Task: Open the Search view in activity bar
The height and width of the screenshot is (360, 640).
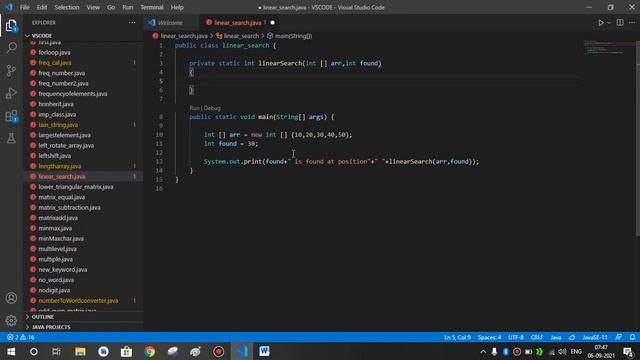Action: click(11, 48)
